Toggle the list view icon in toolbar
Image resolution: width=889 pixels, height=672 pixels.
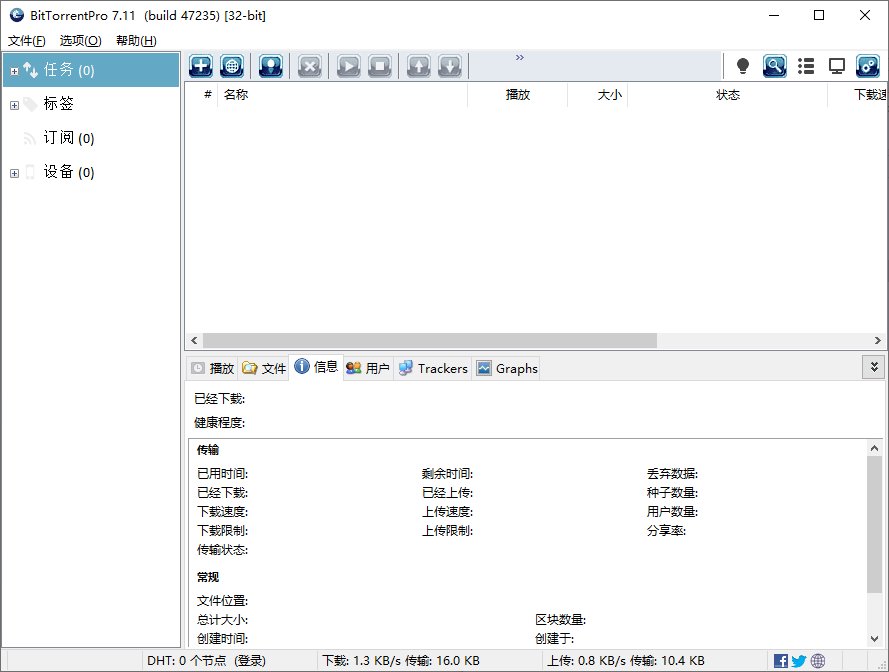pyautogui.click(x=805, y=66)
